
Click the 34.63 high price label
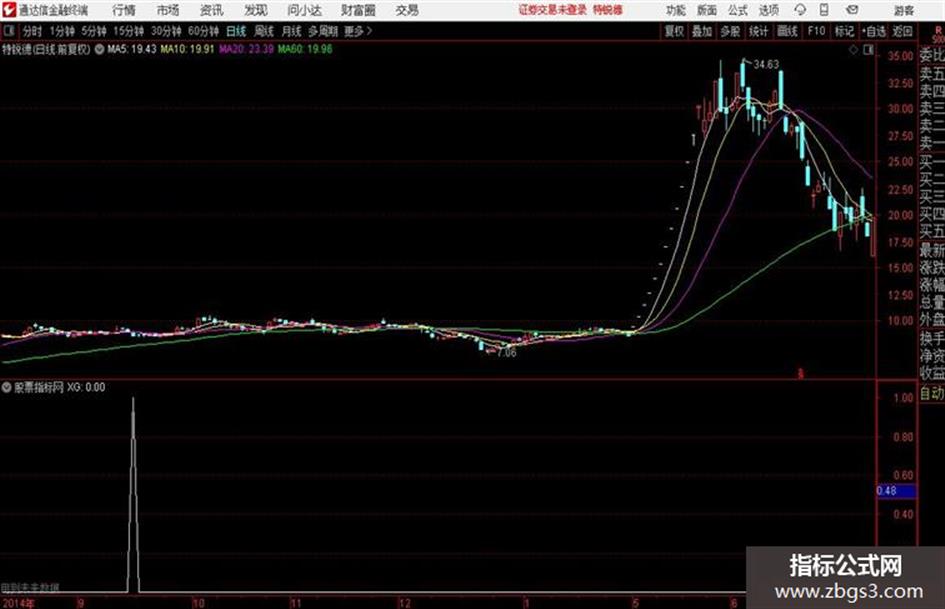(x=766, y=65)
